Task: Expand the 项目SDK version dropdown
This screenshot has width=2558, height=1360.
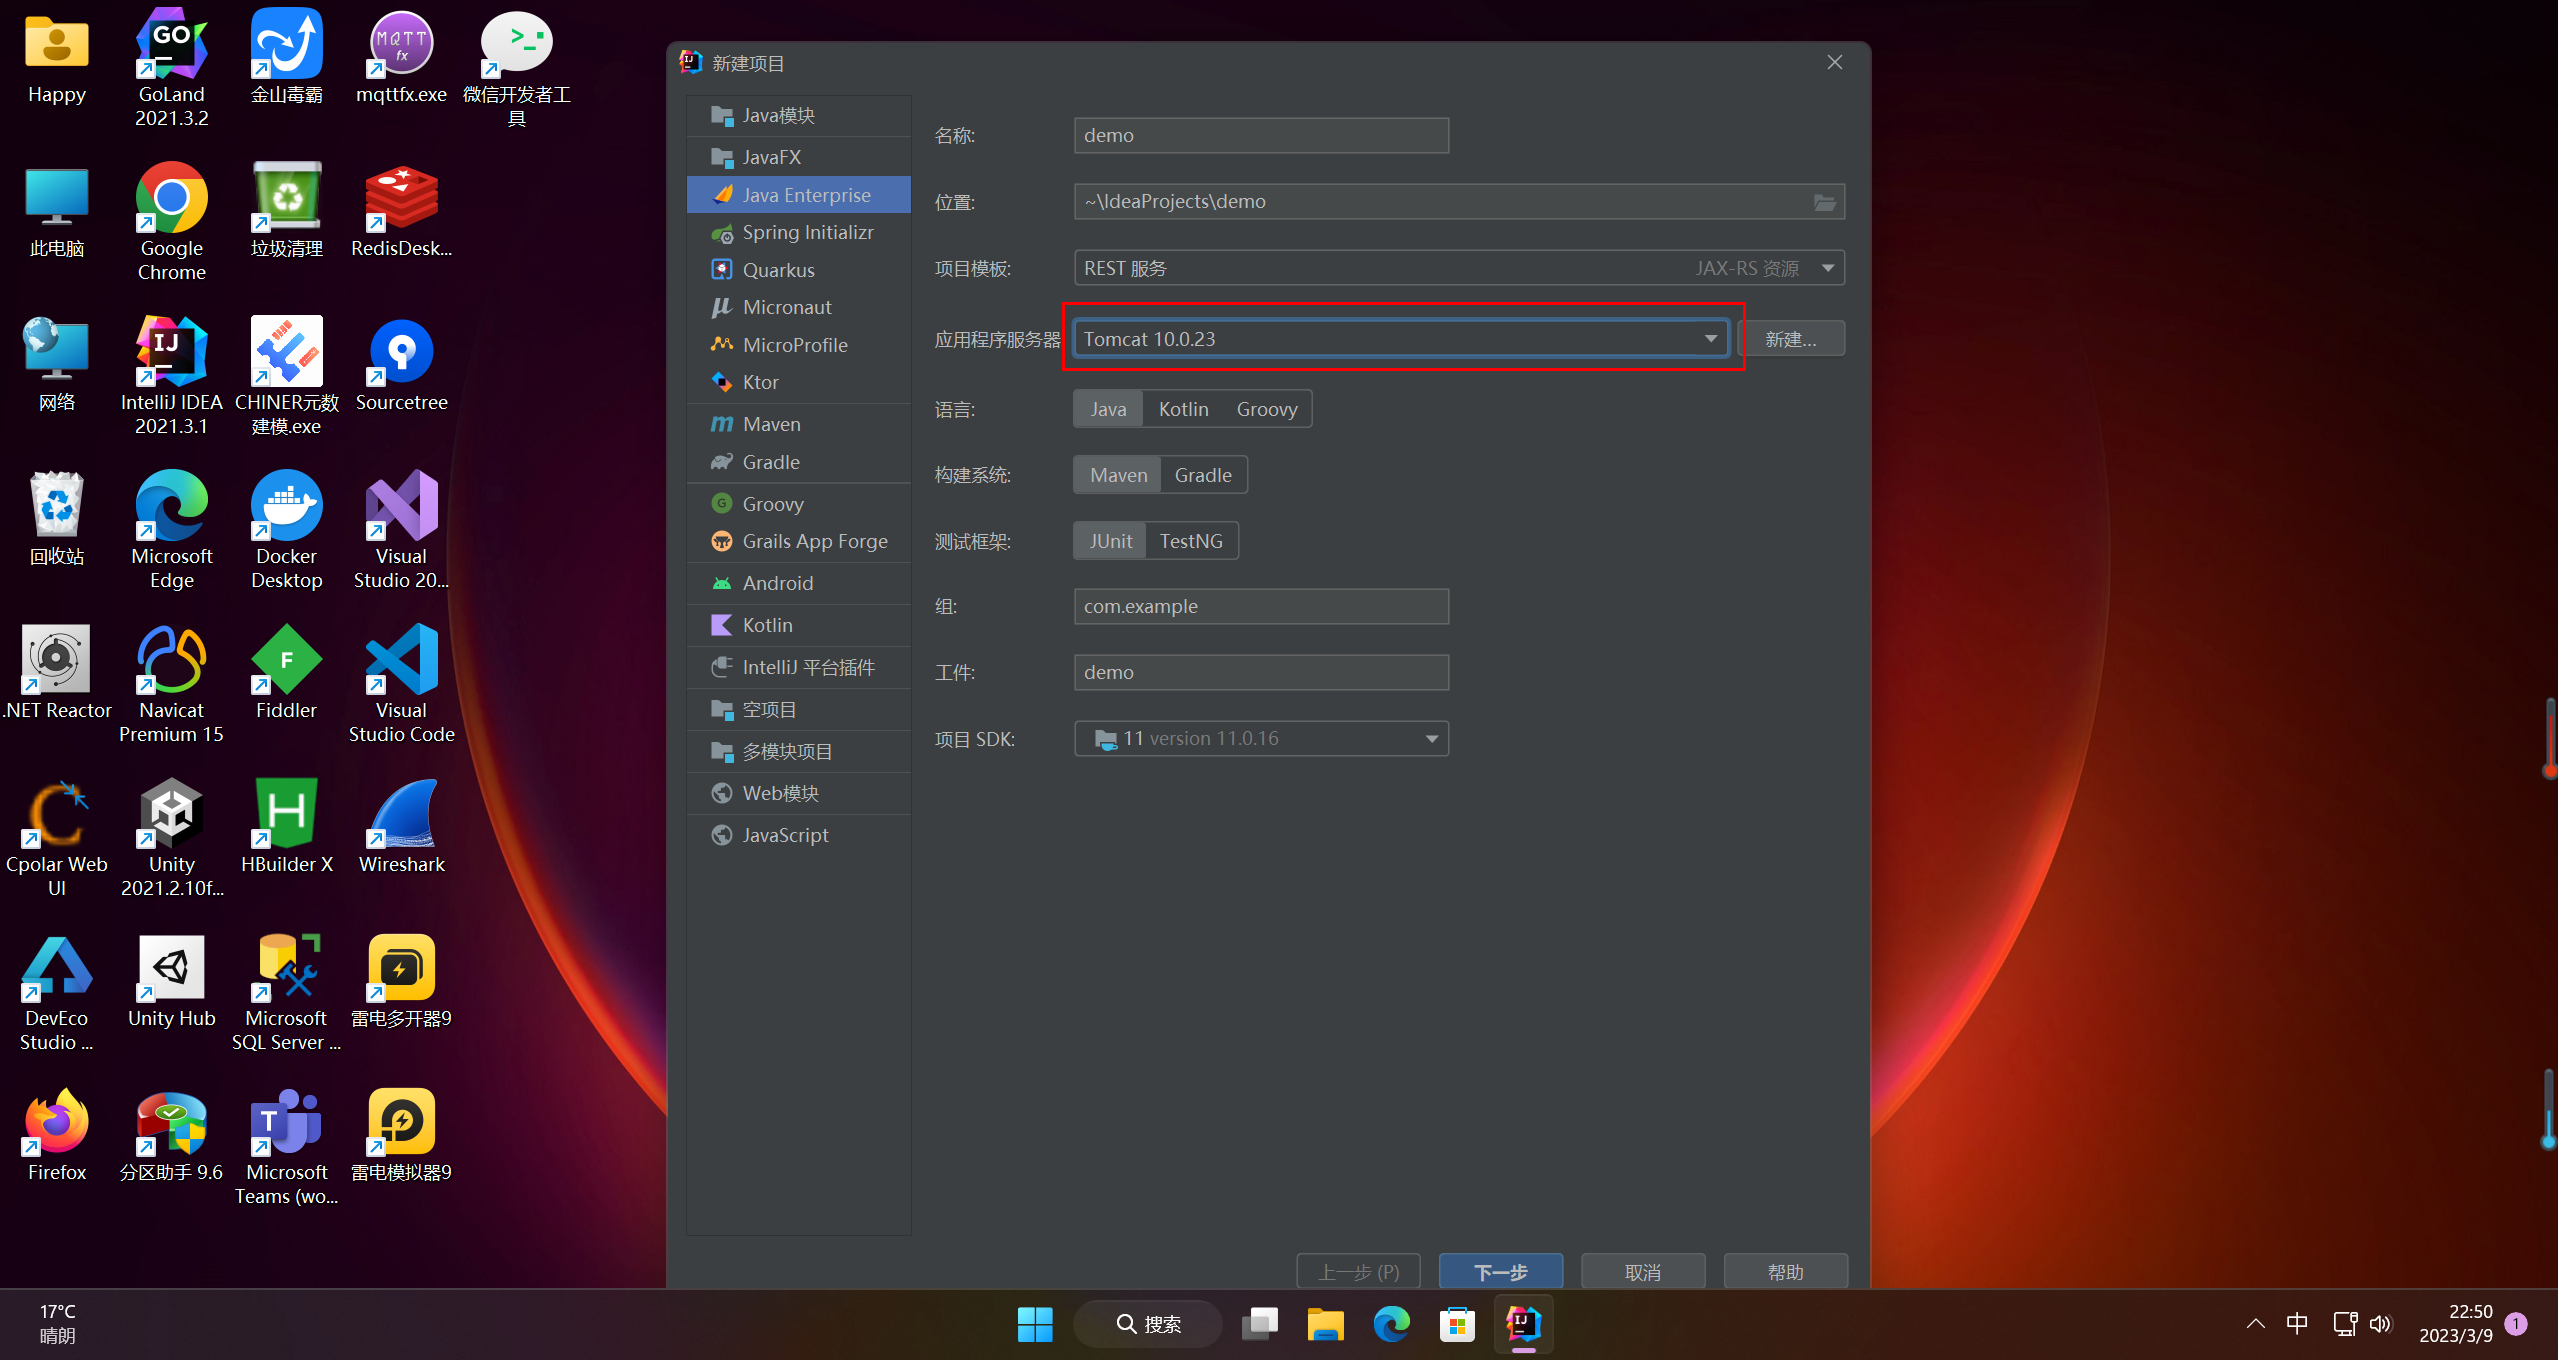Action: pos(1430,738)
